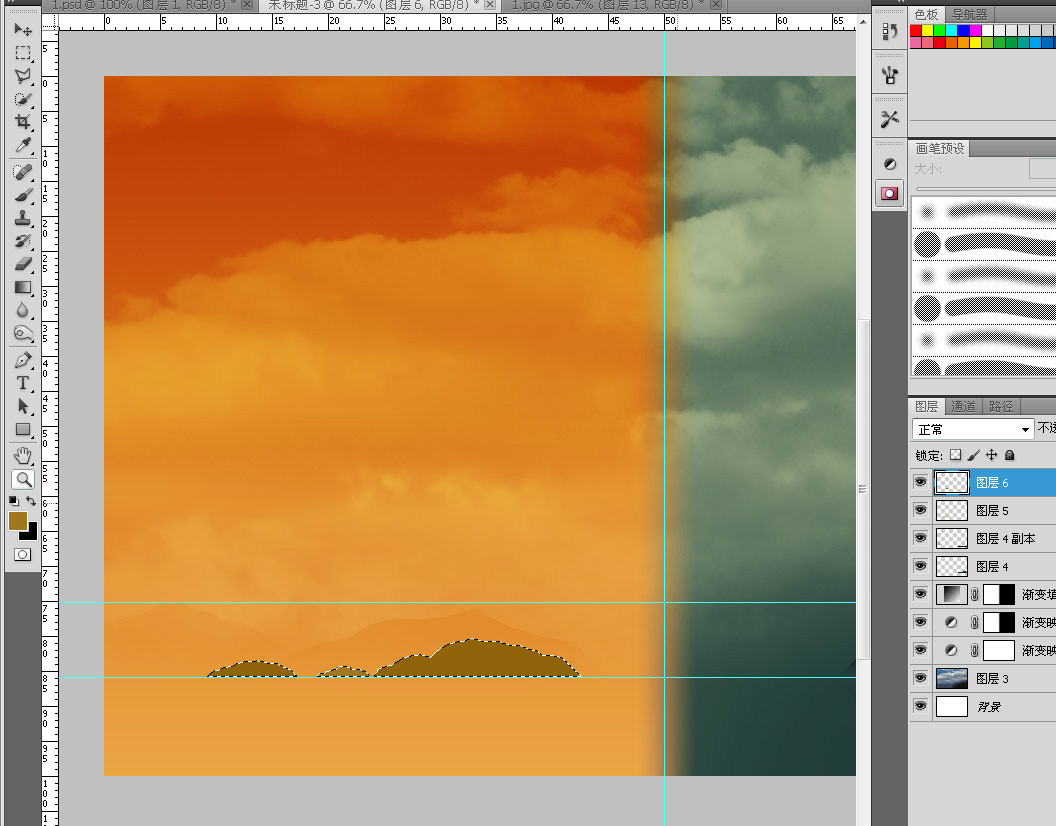Toggle lock position
Viewport: 1056px width, 826px height.
(x=991, y=455)
